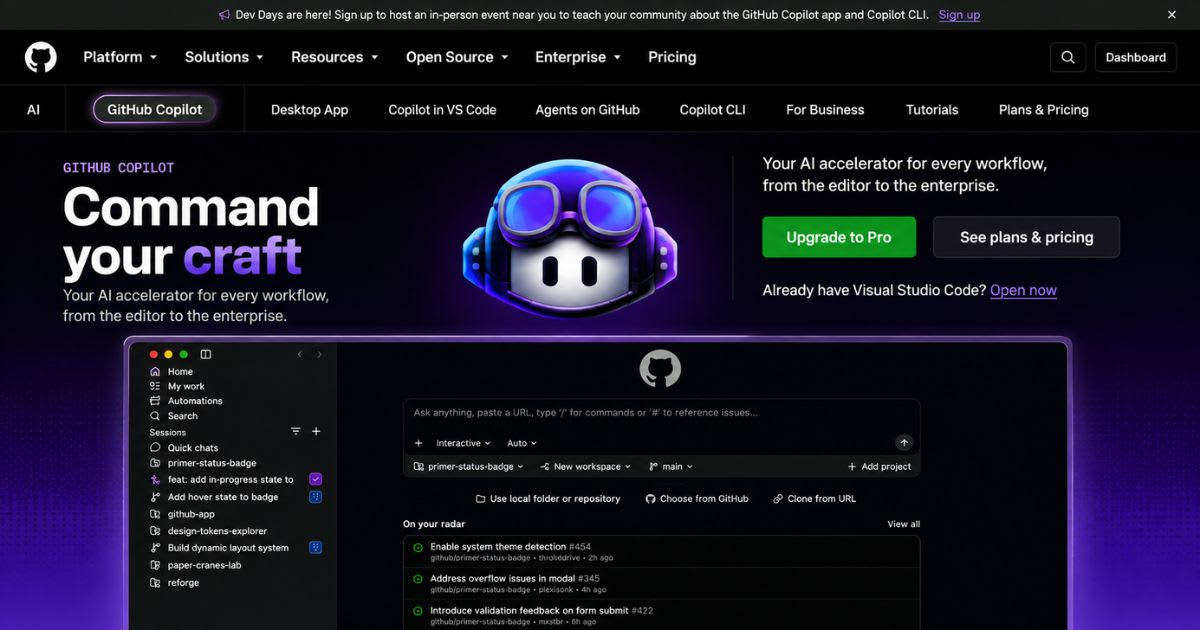Open the Desktop App tab
The height and width of the screenshot is (630, 1200).
[310, 110]
